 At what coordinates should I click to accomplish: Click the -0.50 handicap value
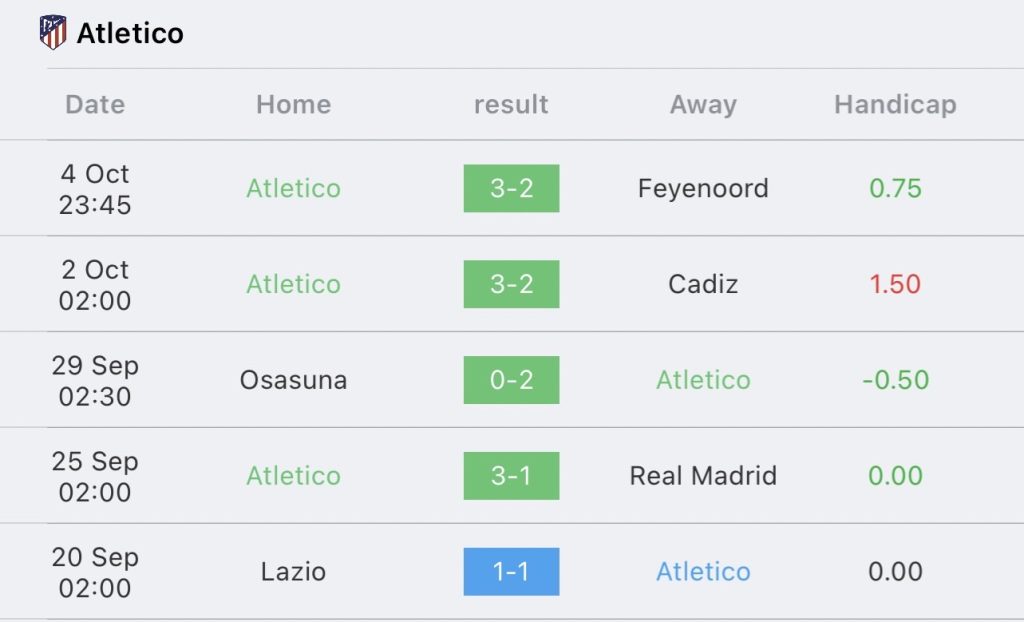tap(895, 380)
